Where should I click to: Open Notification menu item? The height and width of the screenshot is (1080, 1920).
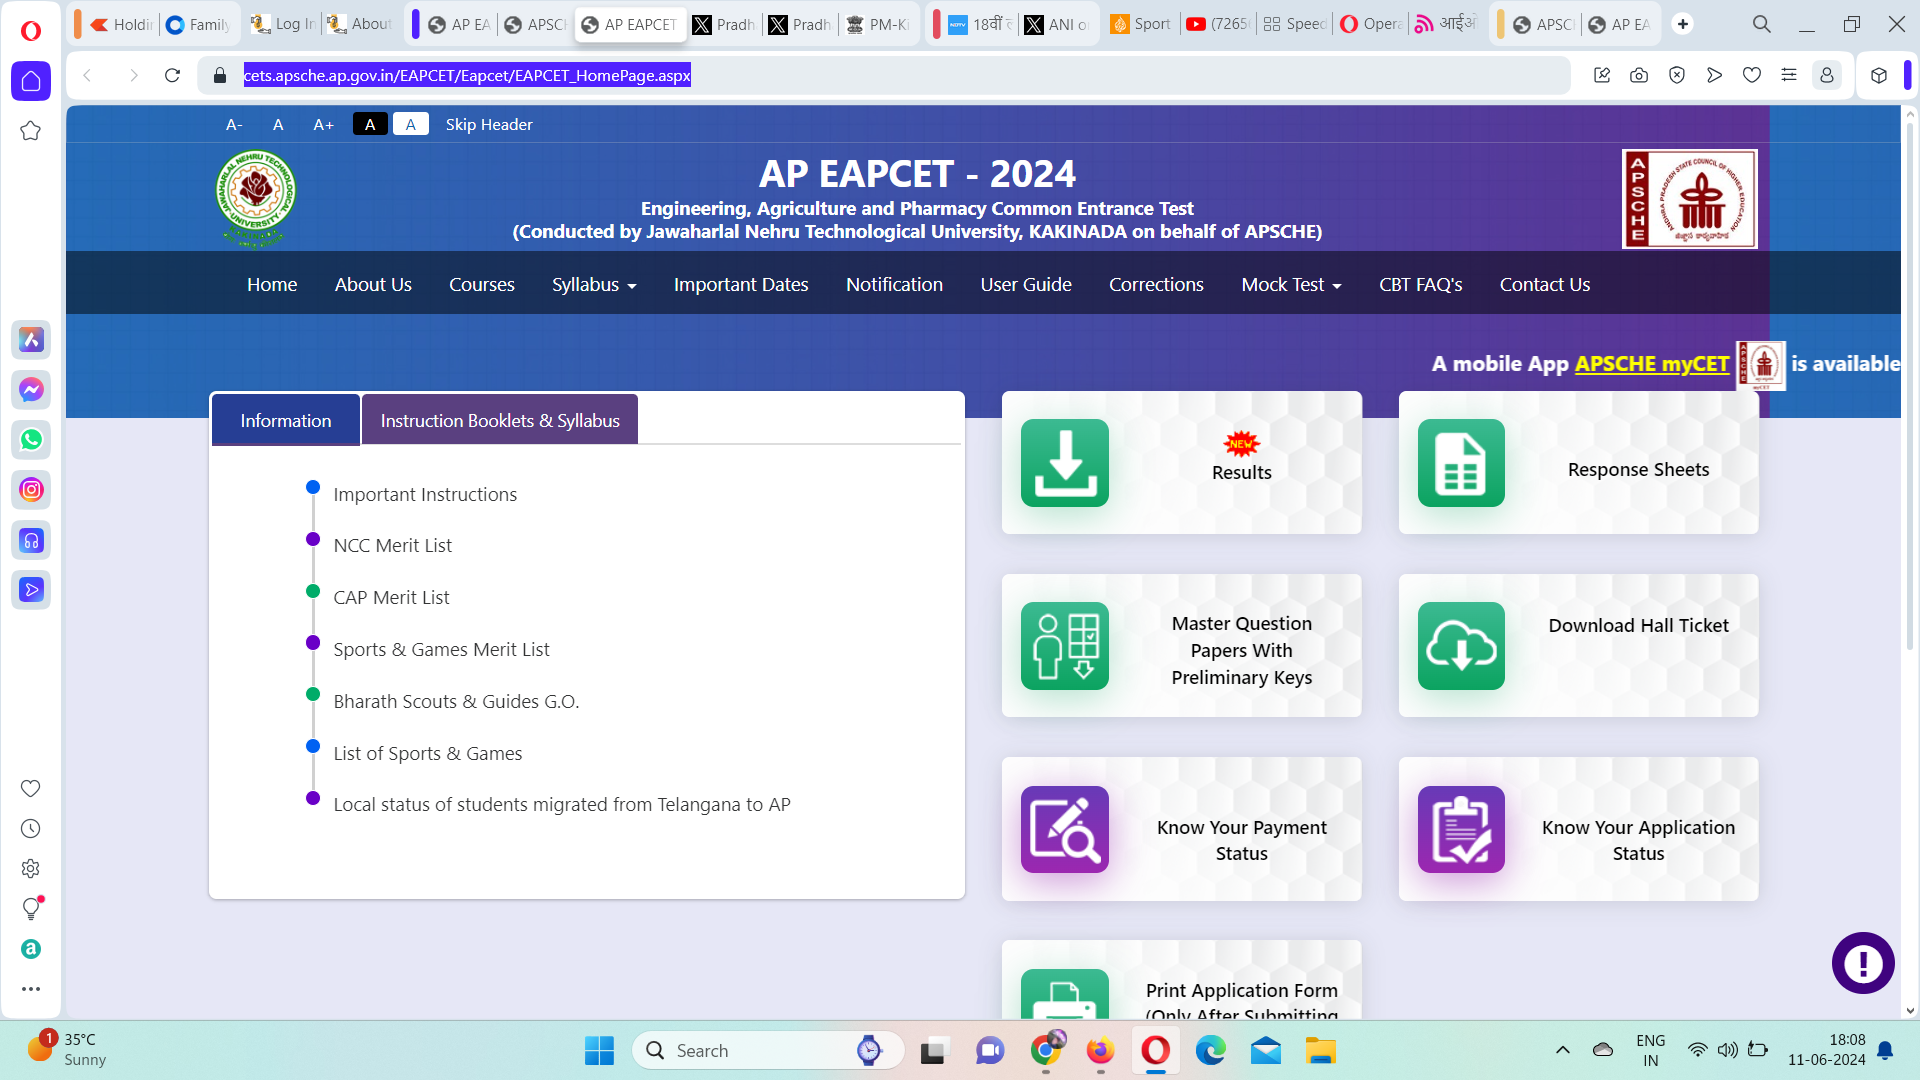[x=894, y=285]
